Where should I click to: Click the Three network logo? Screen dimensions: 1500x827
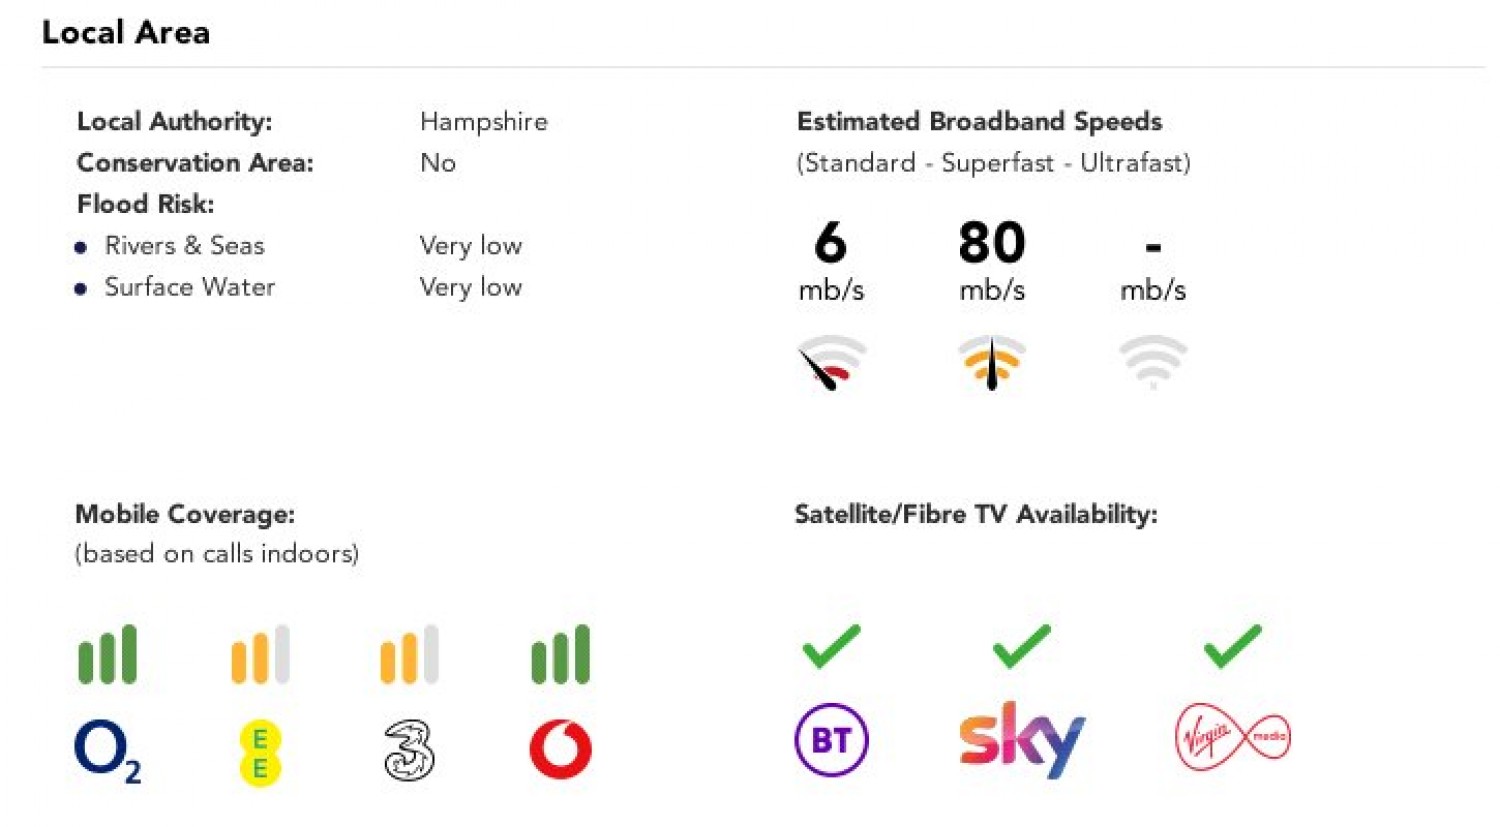pos(409,751)
